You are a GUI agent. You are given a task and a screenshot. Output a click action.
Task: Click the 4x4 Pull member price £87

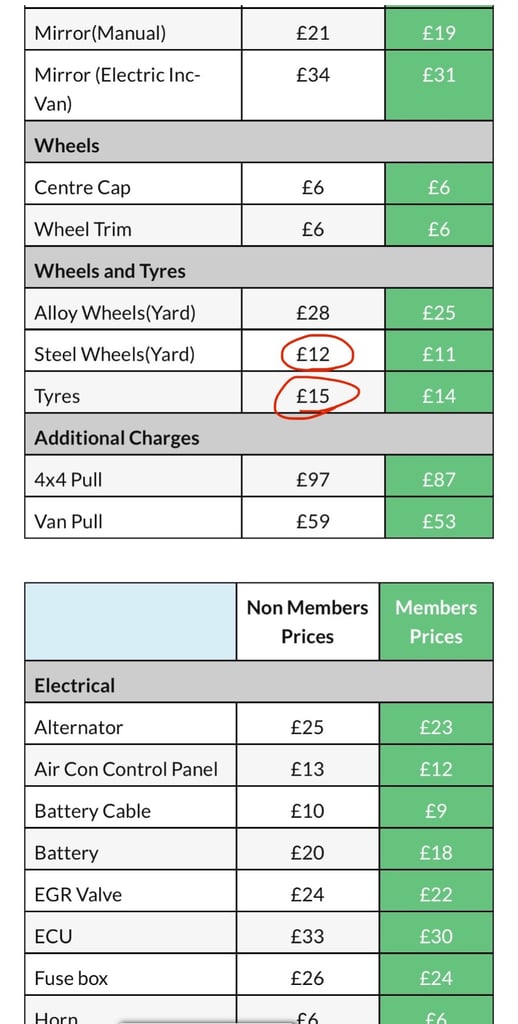[439, 480]
